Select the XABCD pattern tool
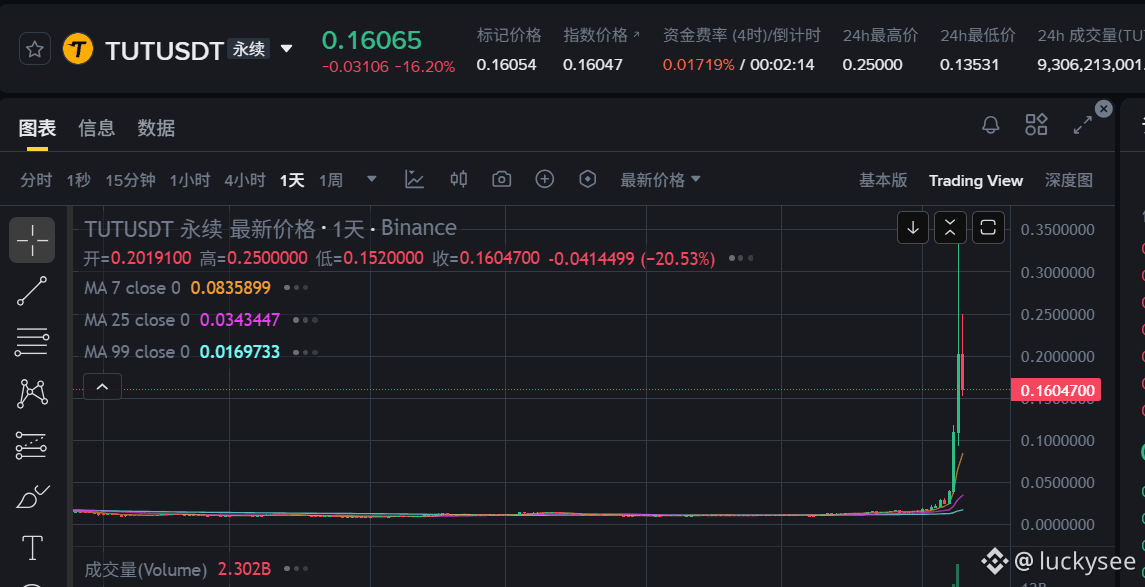The height and width of the screenshot is (587, 1145). (32, 394)
